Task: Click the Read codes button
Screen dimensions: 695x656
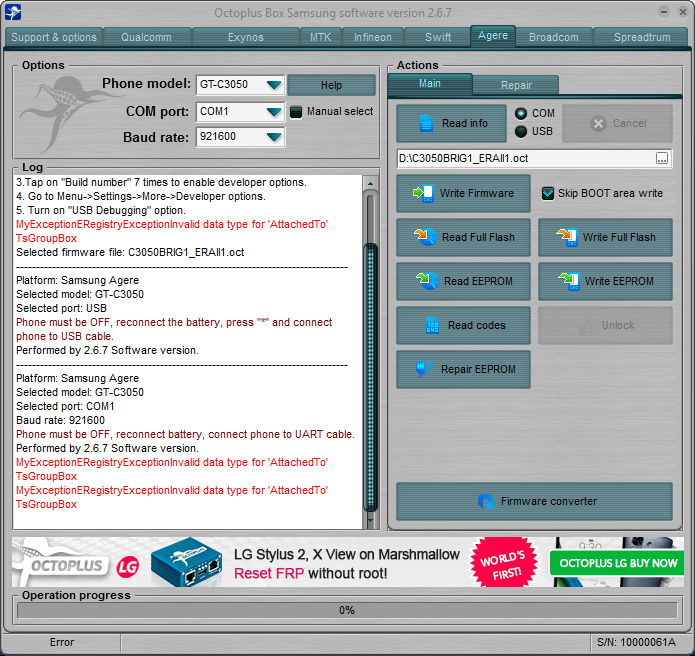Action: coord(463,325)
